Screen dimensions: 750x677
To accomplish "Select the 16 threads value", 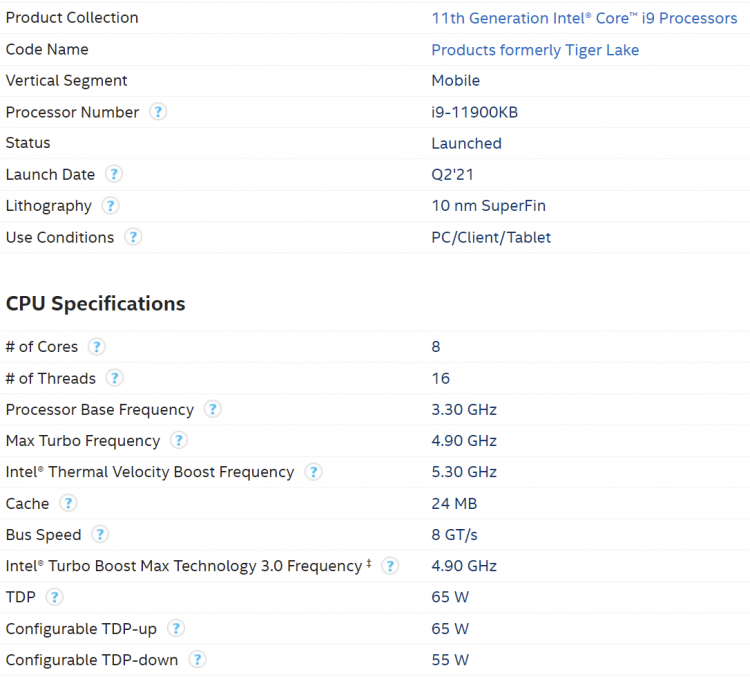I will pyautogui.click(x=441, y=378).
